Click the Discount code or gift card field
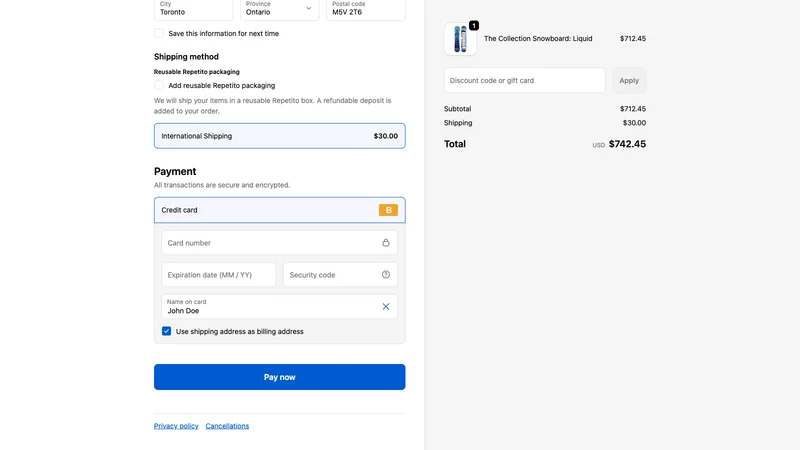This screenshot has height=450, width=800. pos(524,80)
